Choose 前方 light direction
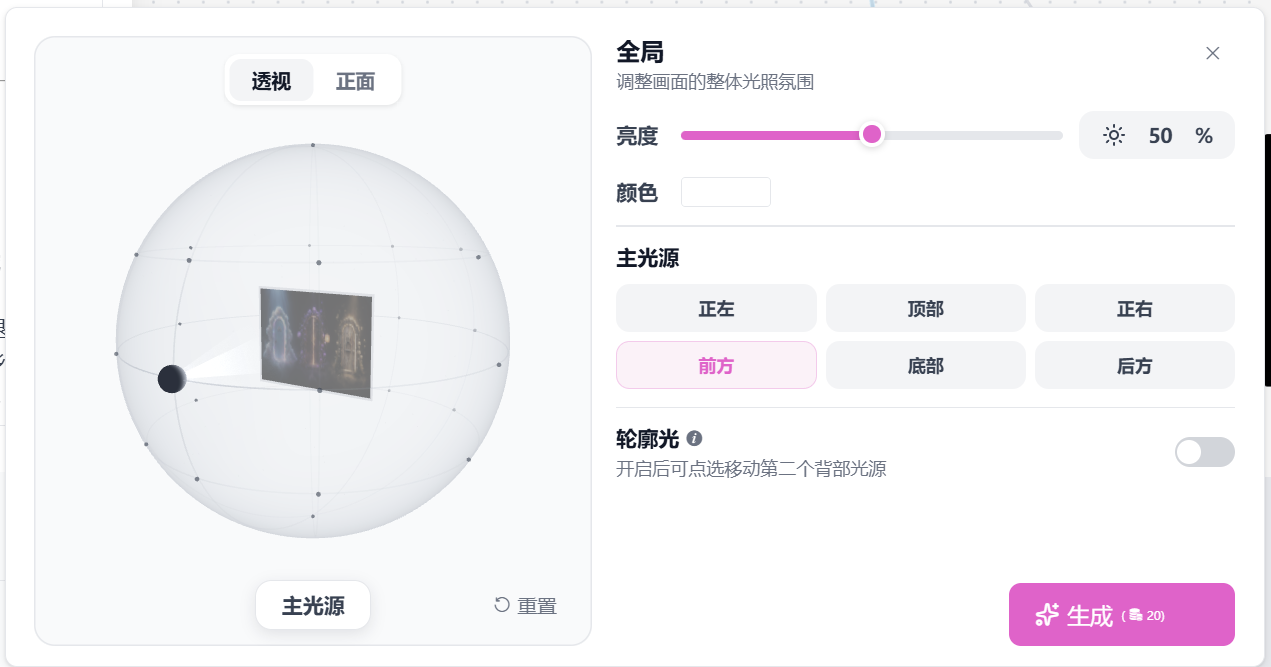The height and width of the screenshot is (667, 1271). 716,365
